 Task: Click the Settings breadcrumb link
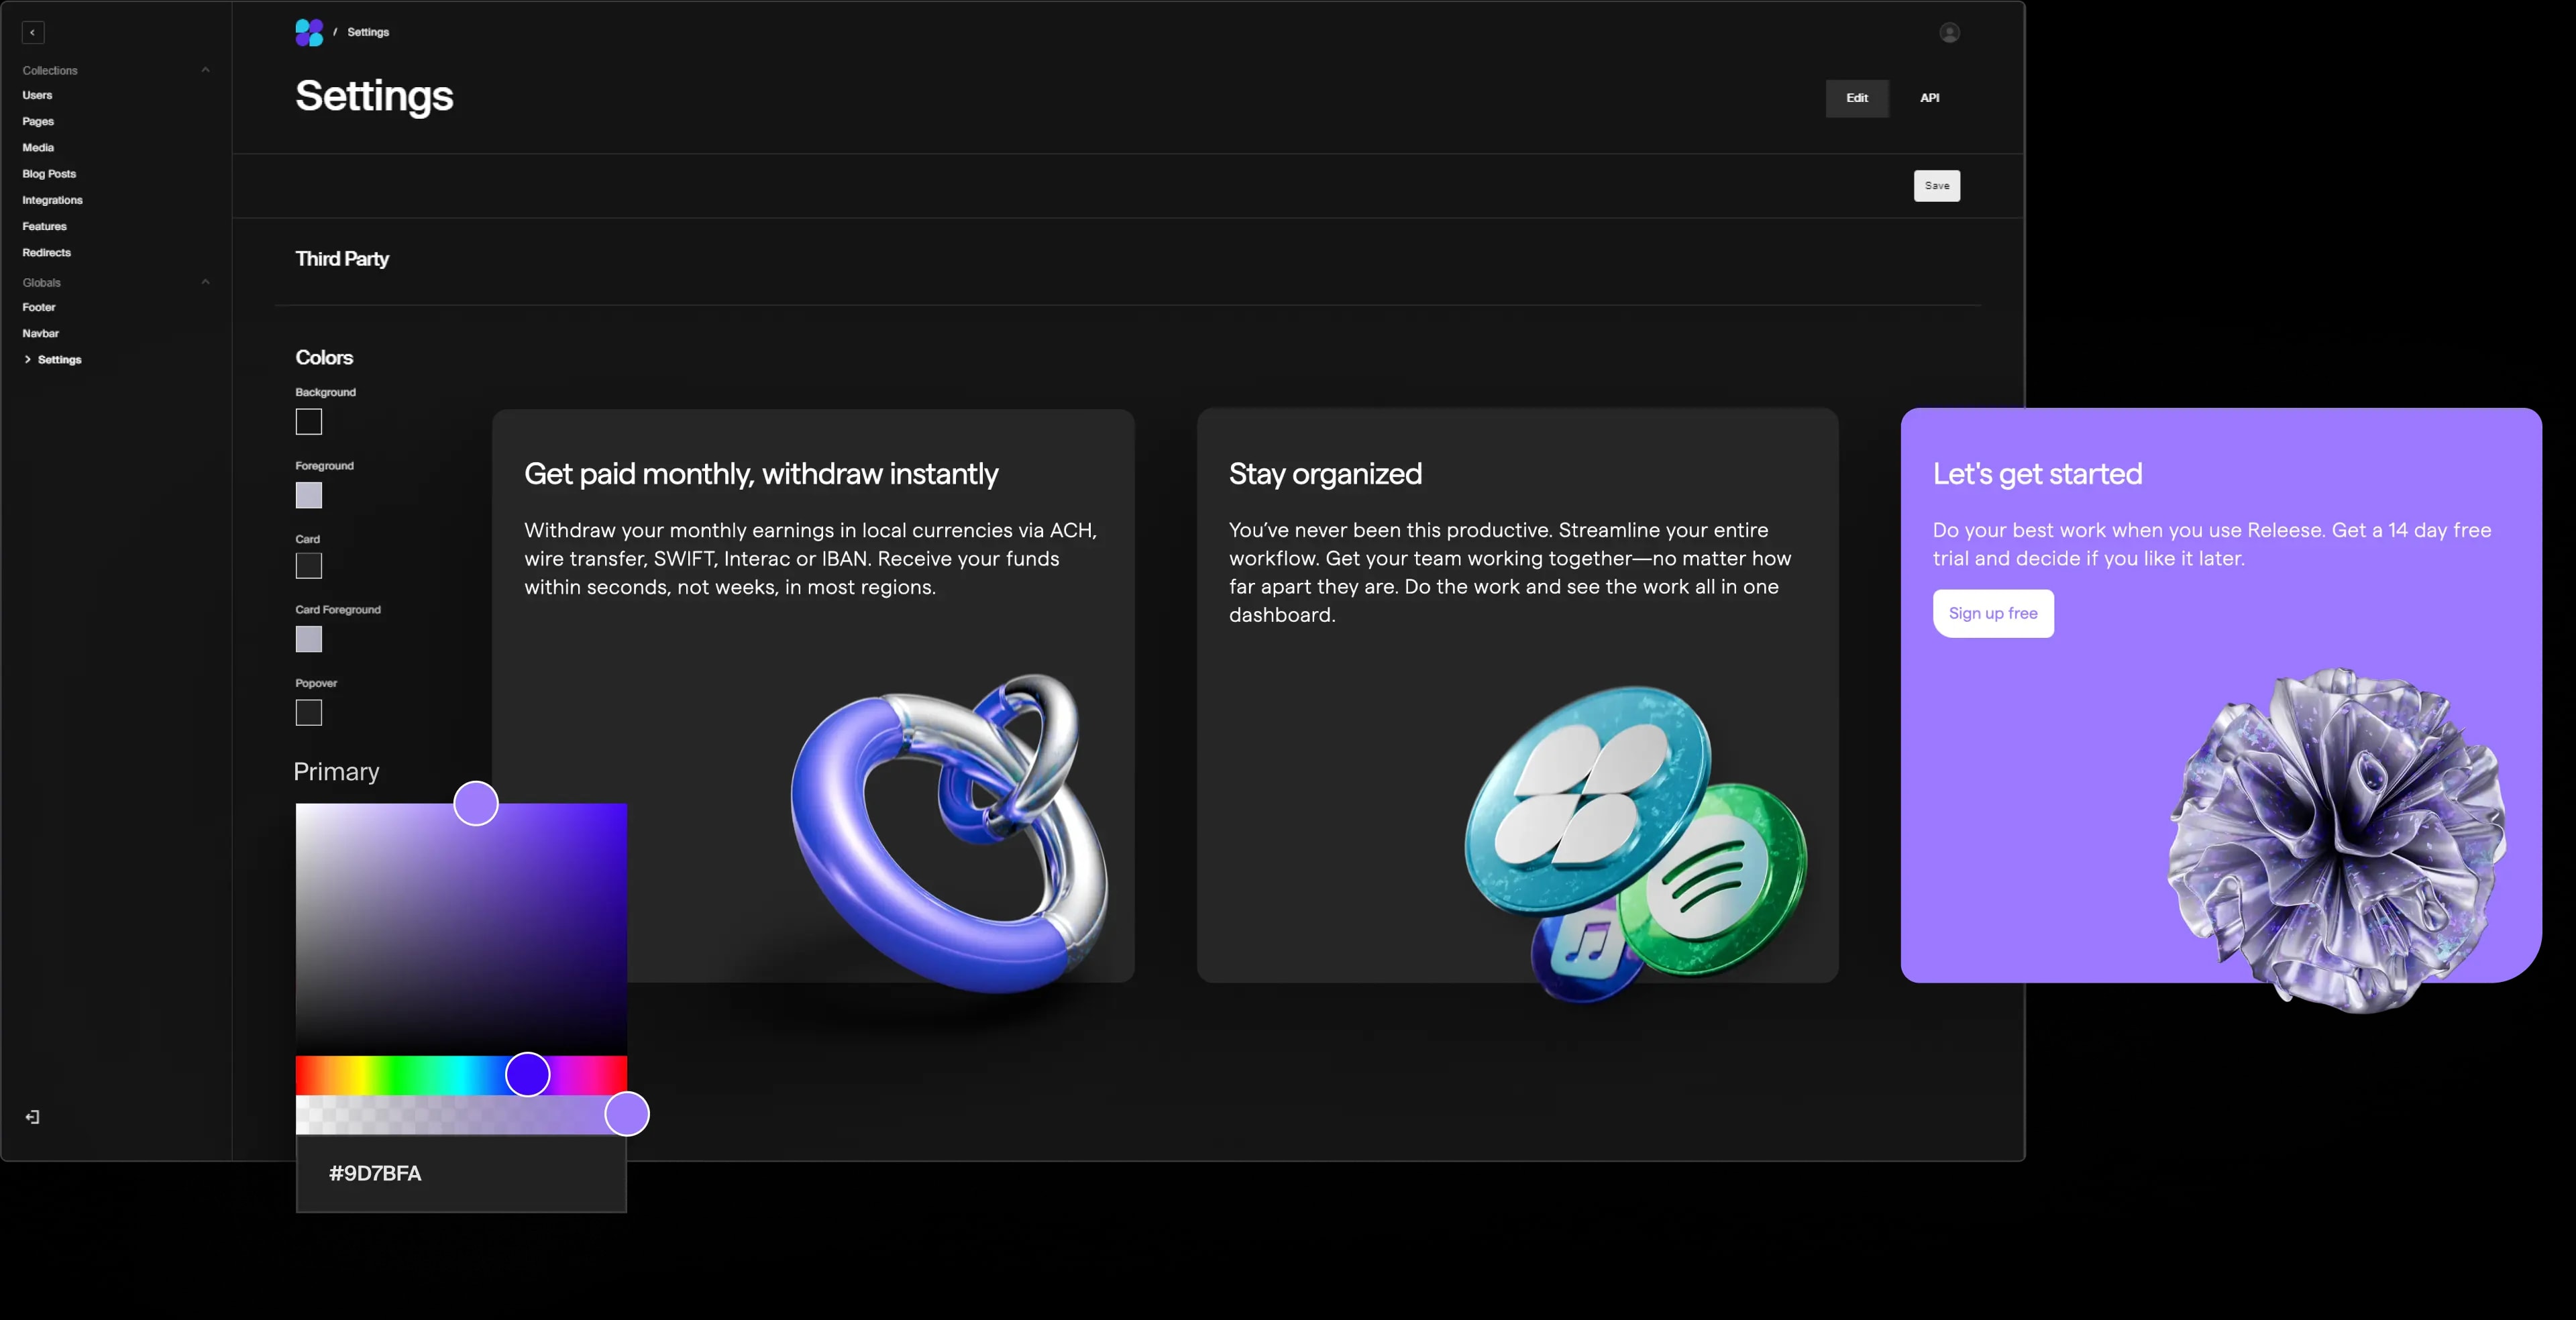click(x=368, y=32)
